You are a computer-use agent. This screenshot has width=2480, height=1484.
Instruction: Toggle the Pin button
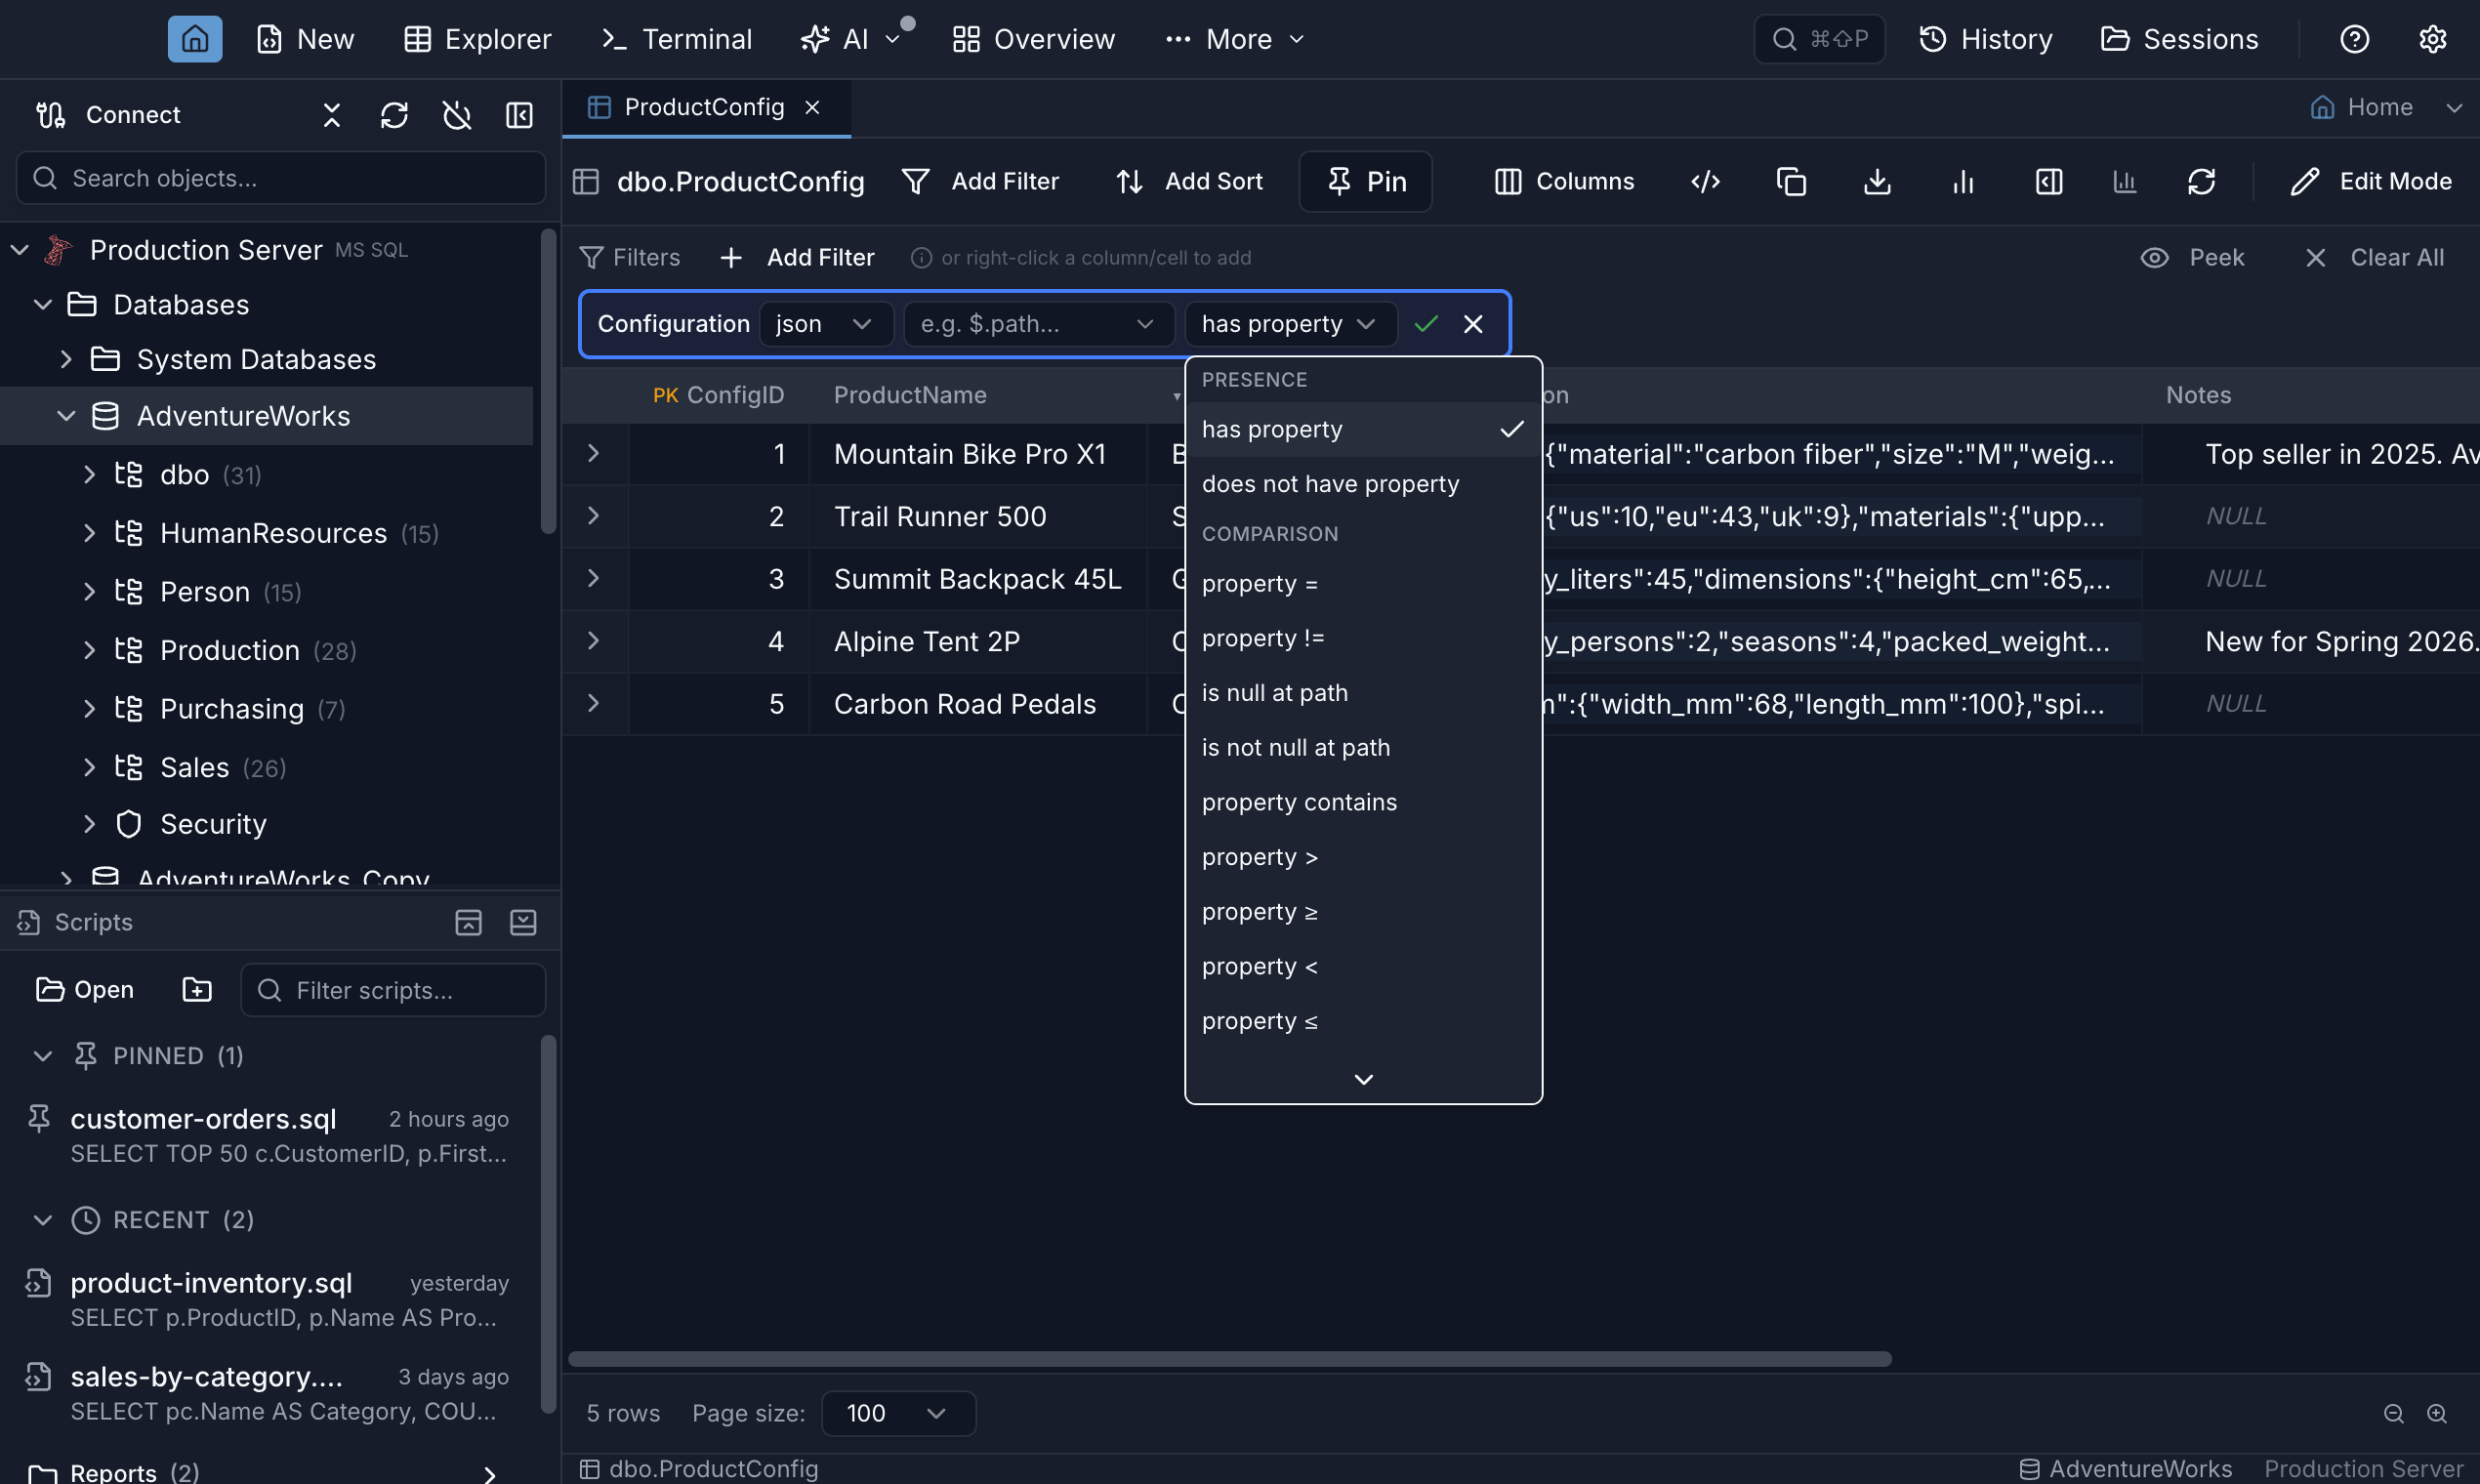1365,181
